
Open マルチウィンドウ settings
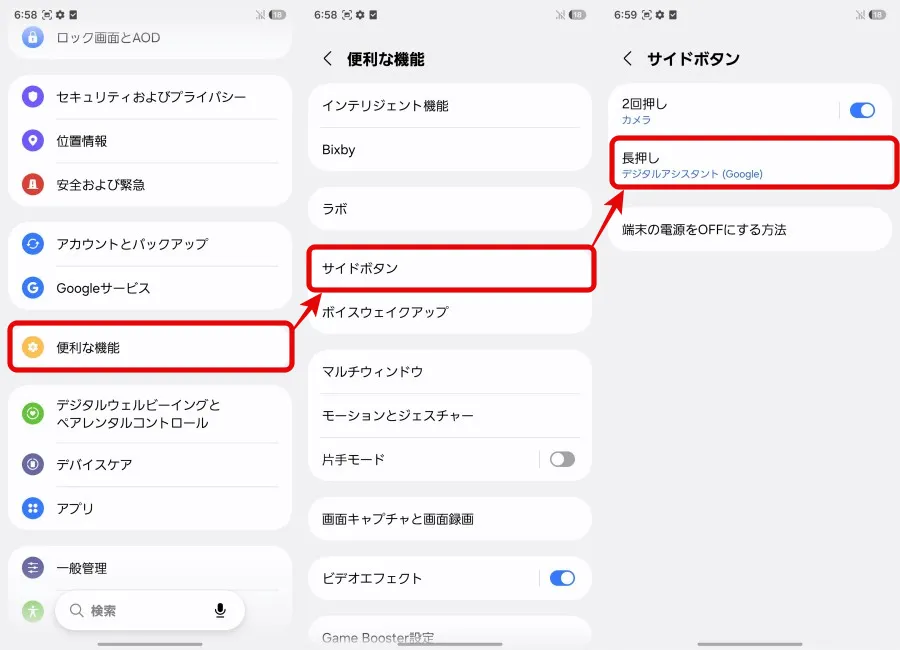[450, 372]
